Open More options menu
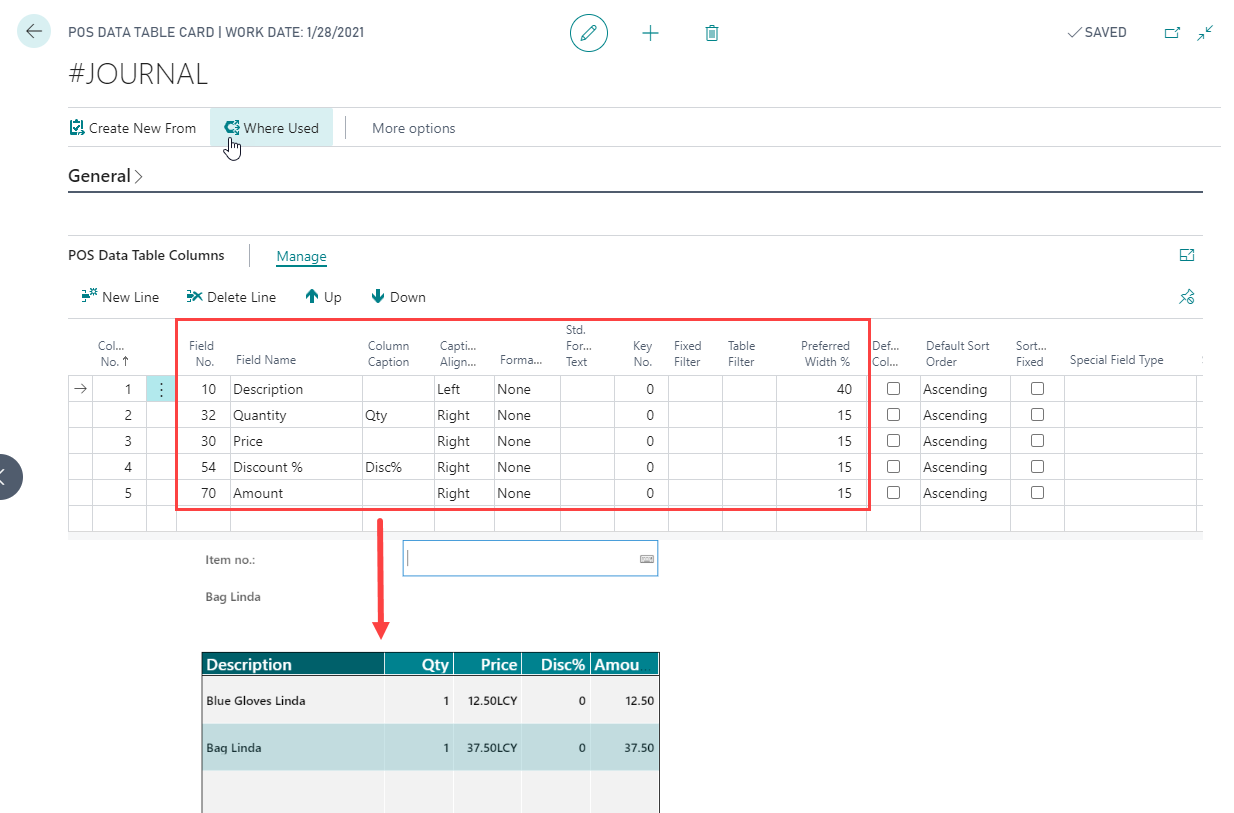The width and height of the screenshot is (1234, 813). [x=413, y=128]
